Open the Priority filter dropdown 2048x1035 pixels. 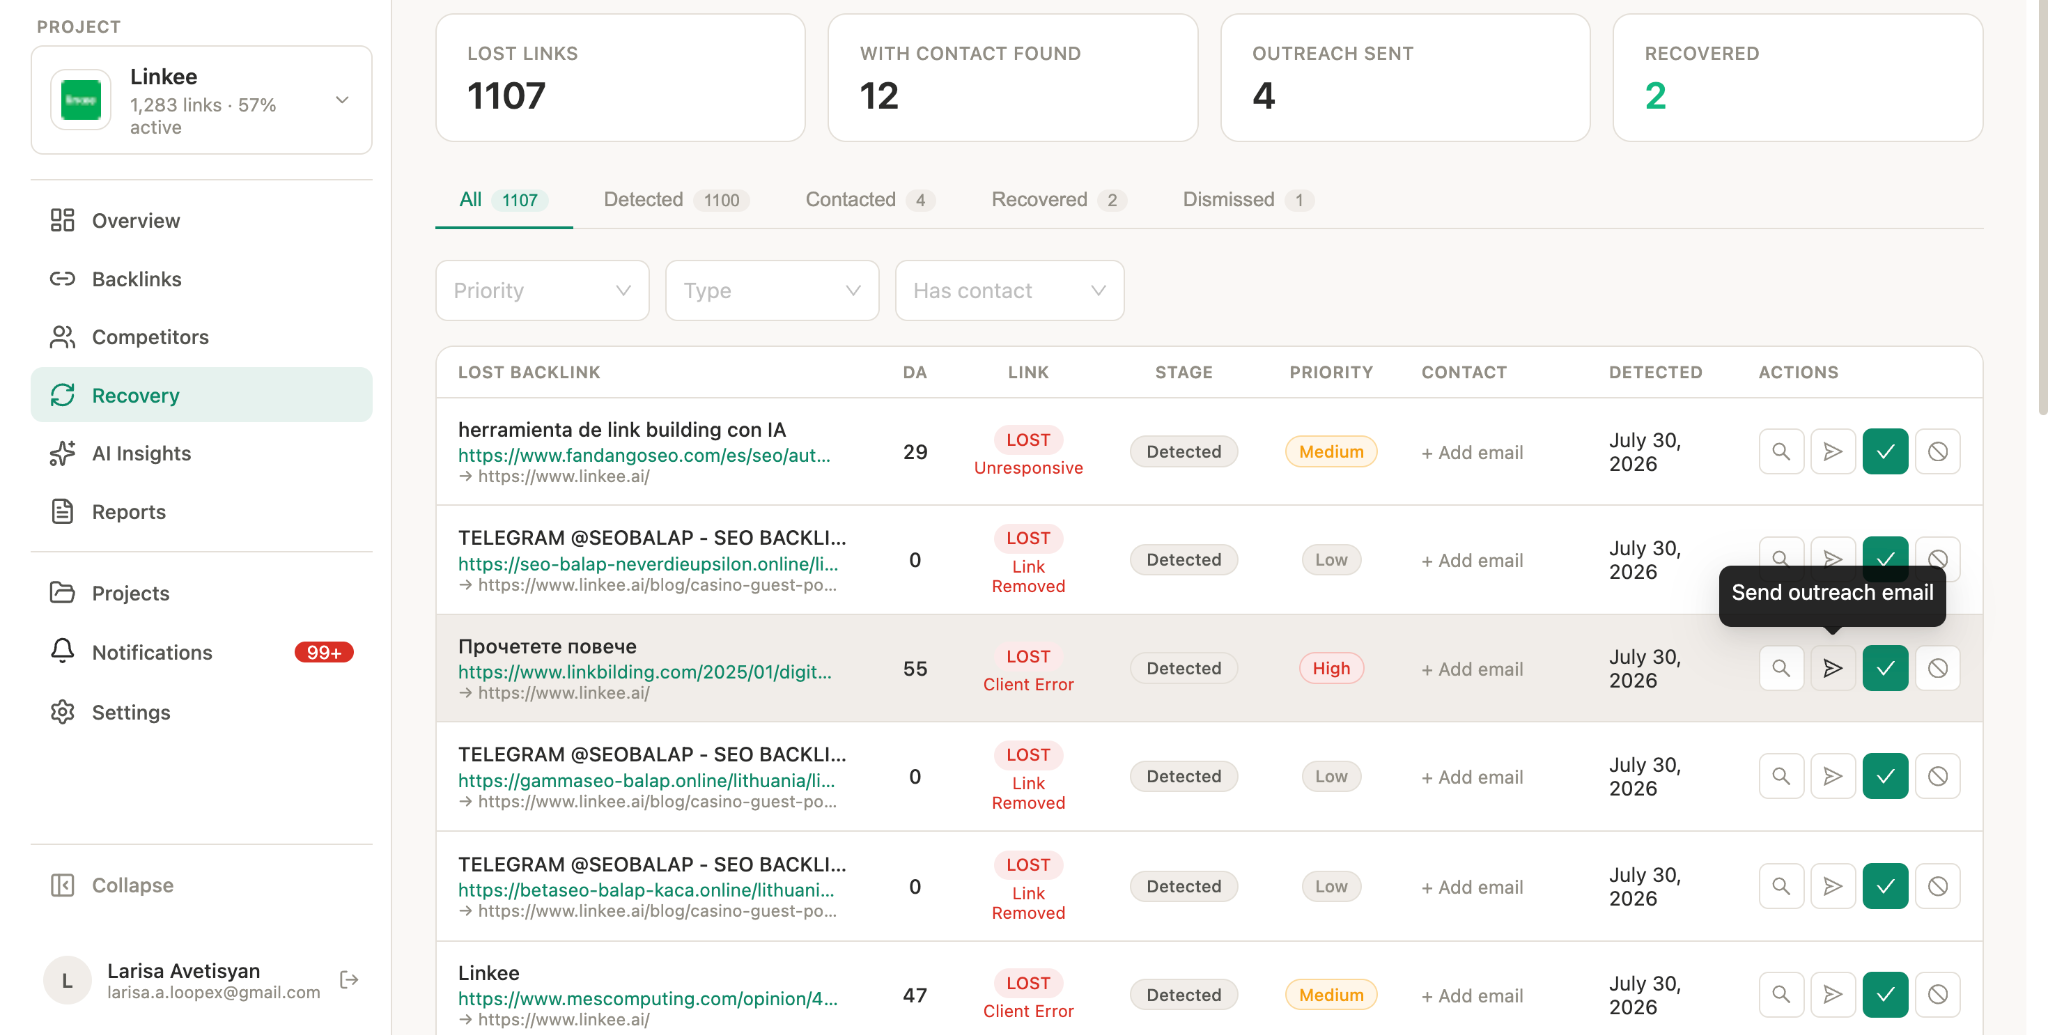click(542, 291)
